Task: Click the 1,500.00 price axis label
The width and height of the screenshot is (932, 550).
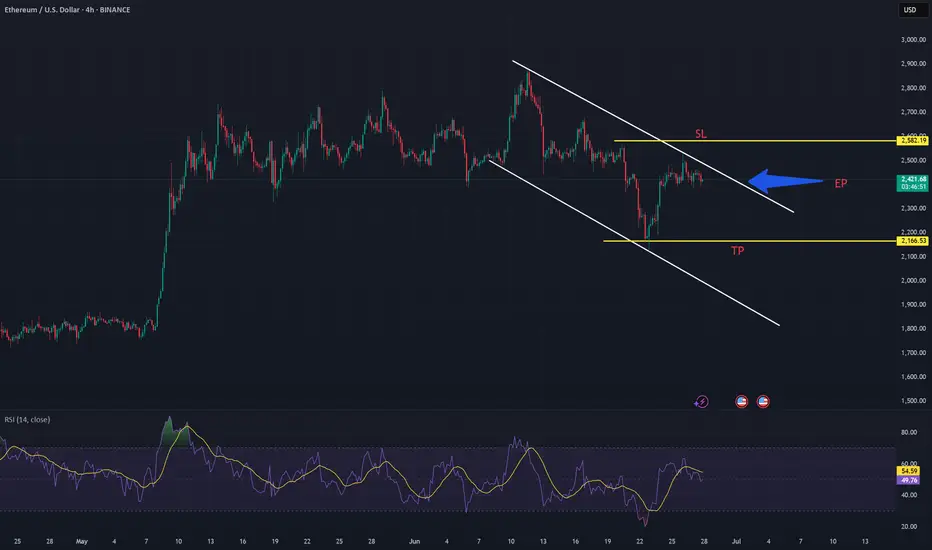Action: pyautogui.click(x=914, y=401)
